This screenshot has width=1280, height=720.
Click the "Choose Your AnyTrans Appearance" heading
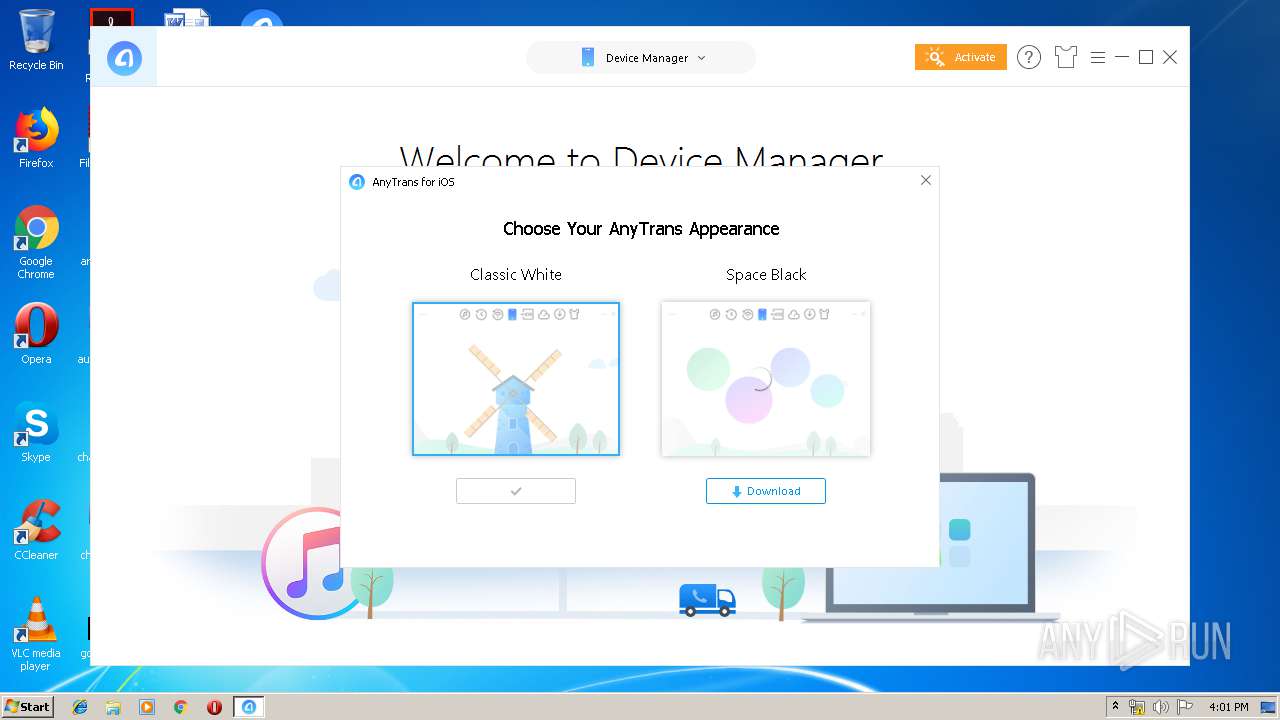coord(641,229)
